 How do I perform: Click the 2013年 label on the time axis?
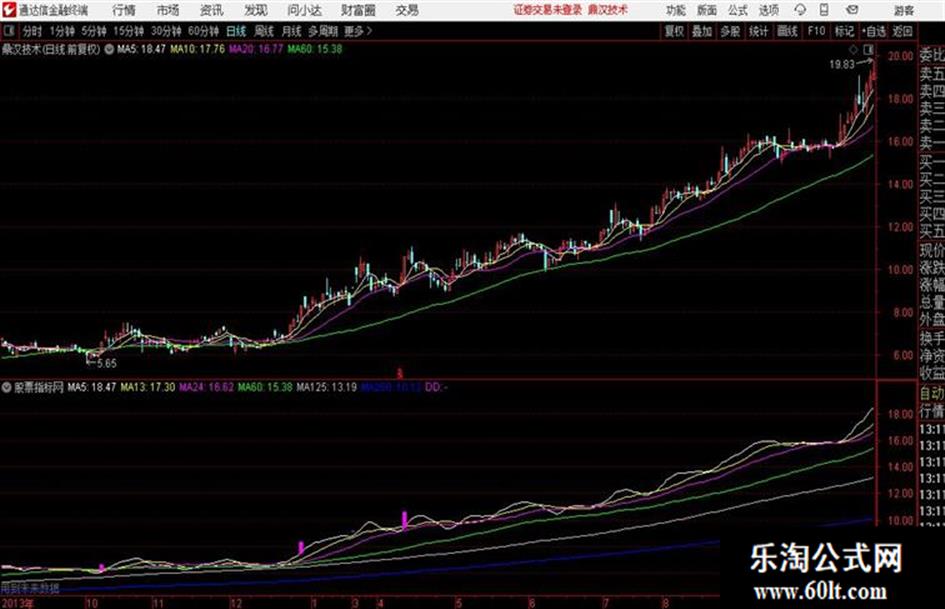pos(17,603)
